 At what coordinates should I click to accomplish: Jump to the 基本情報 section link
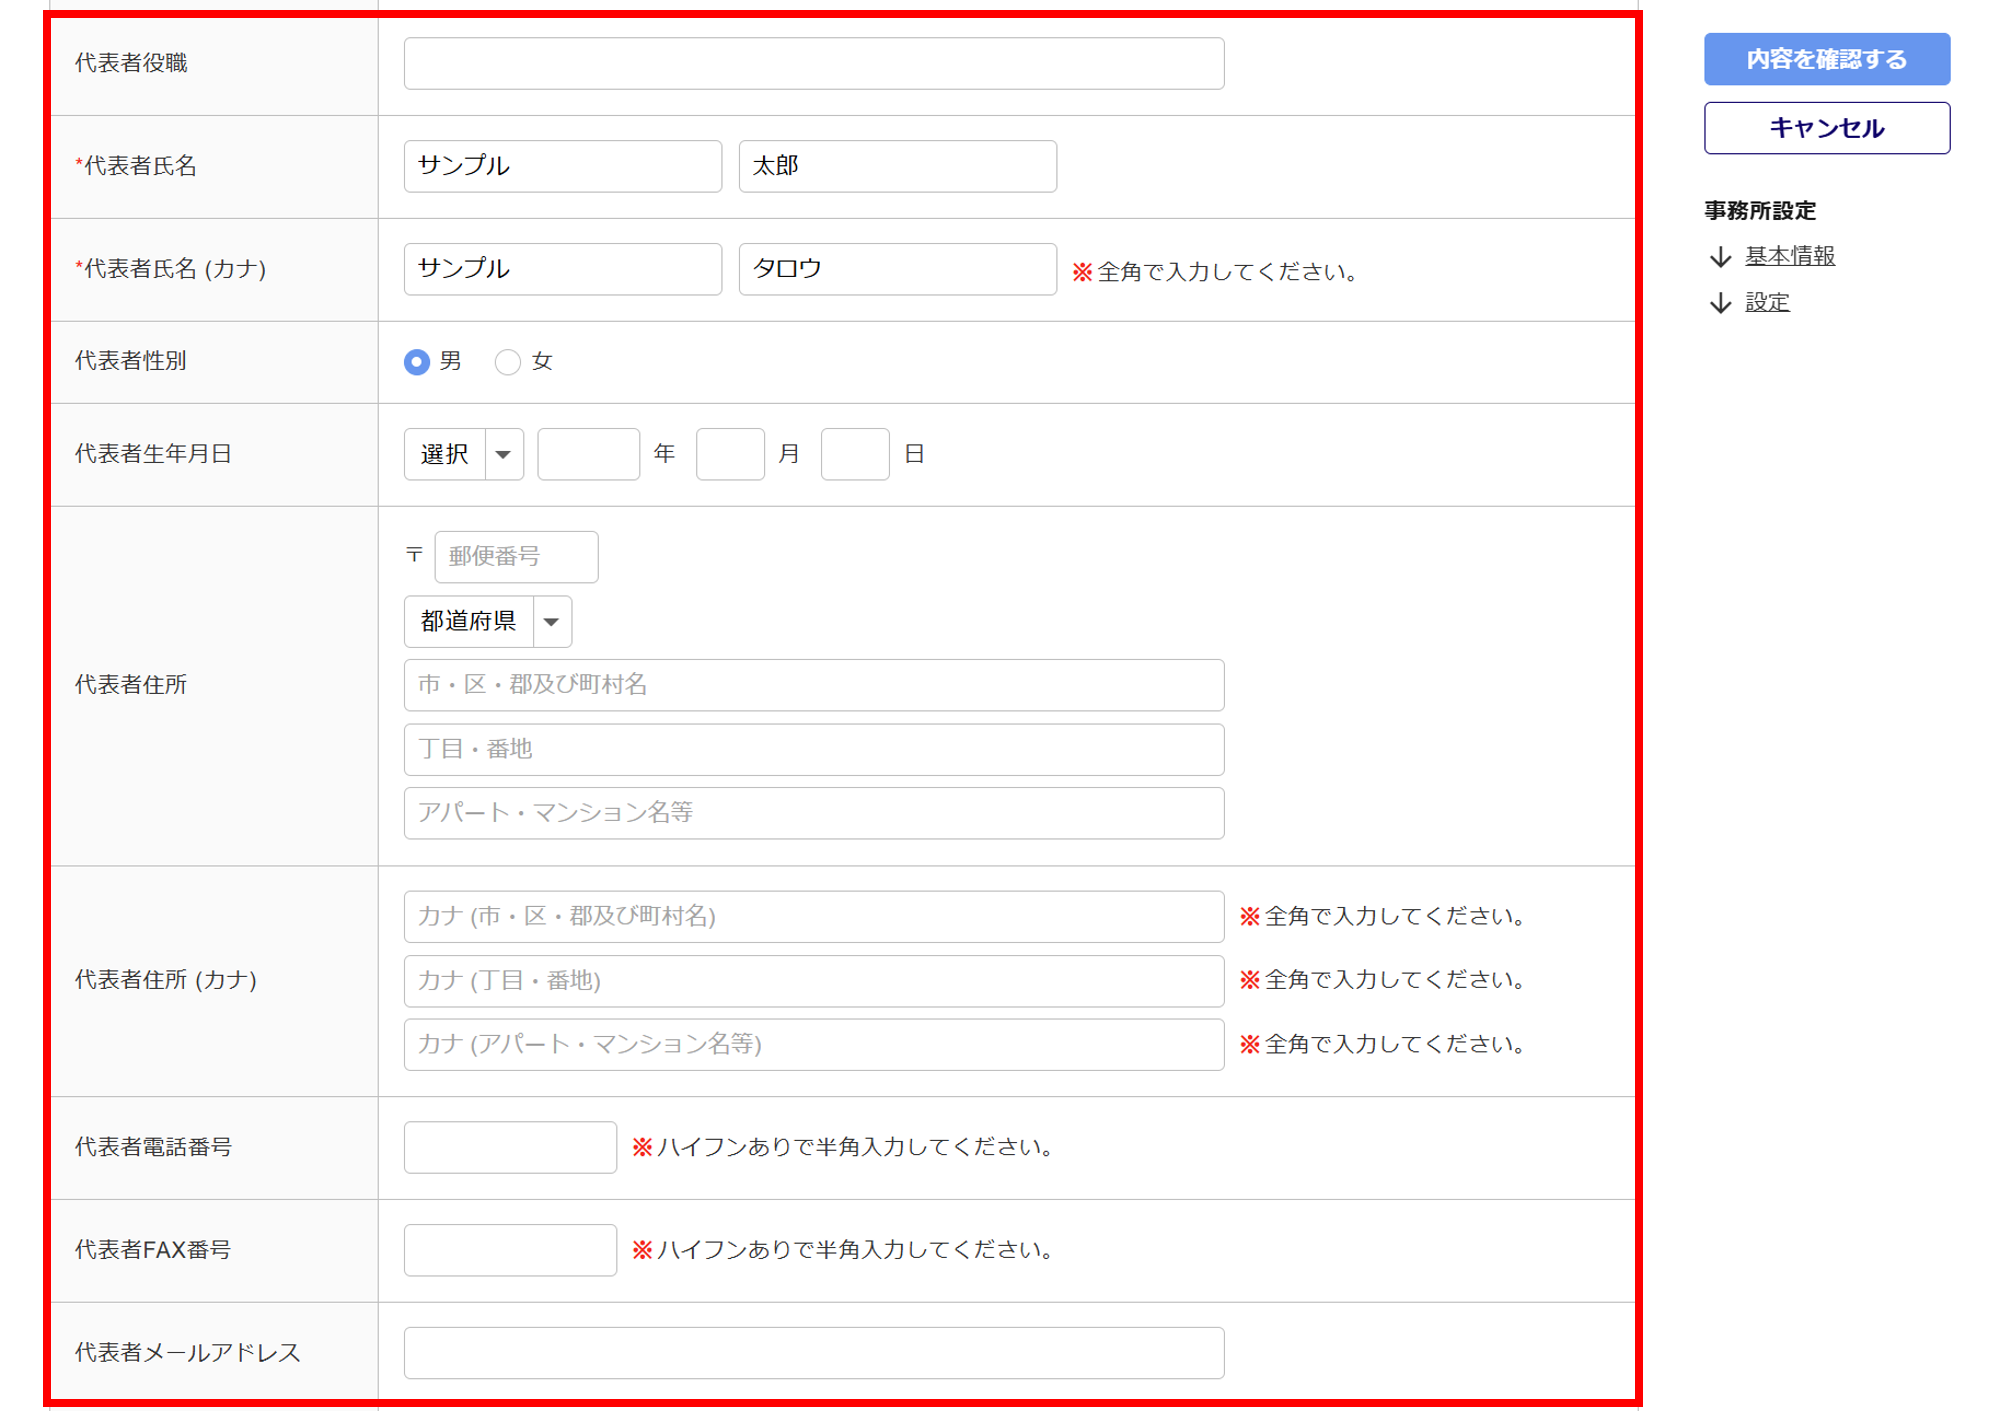click(x=1789, y=256)
